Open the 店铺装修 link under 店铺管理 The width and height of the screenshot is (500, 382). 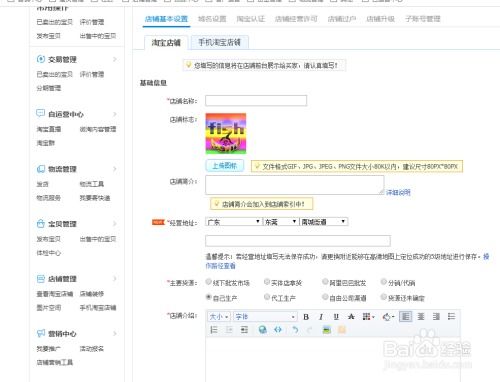tap(92, 294)
